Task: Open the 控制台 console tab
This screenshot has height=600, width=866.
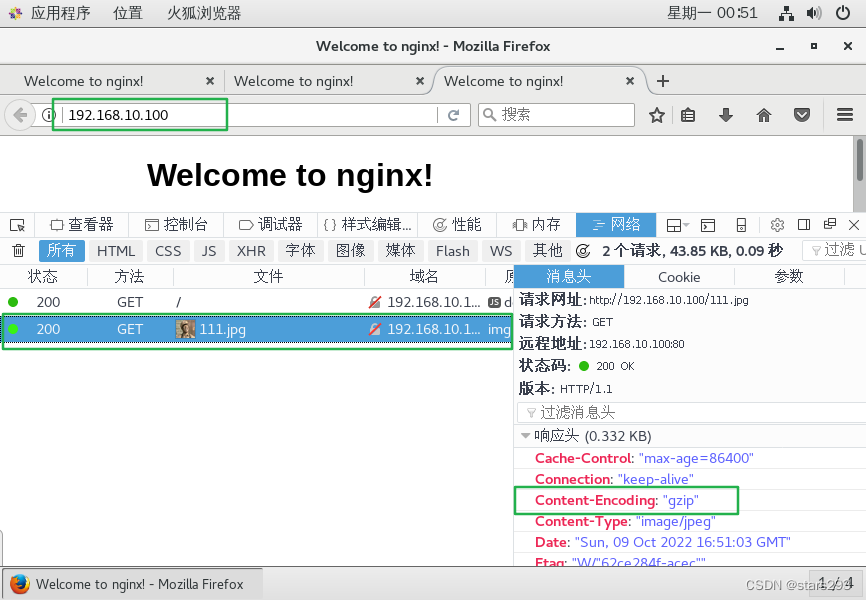Action: tap(176, 225)
